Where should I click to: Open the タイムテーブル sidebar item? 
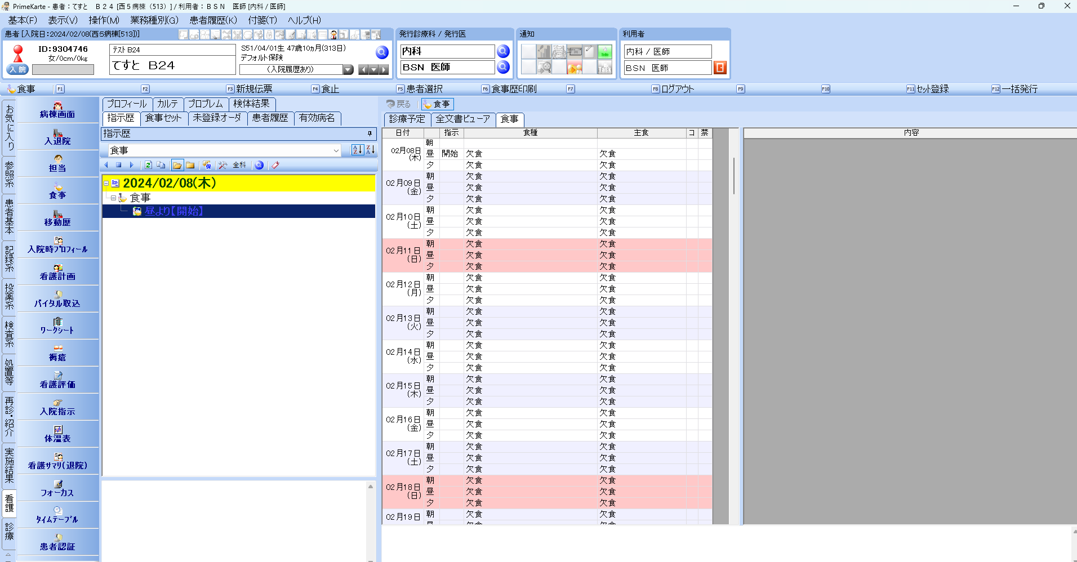tap(58, 517)
